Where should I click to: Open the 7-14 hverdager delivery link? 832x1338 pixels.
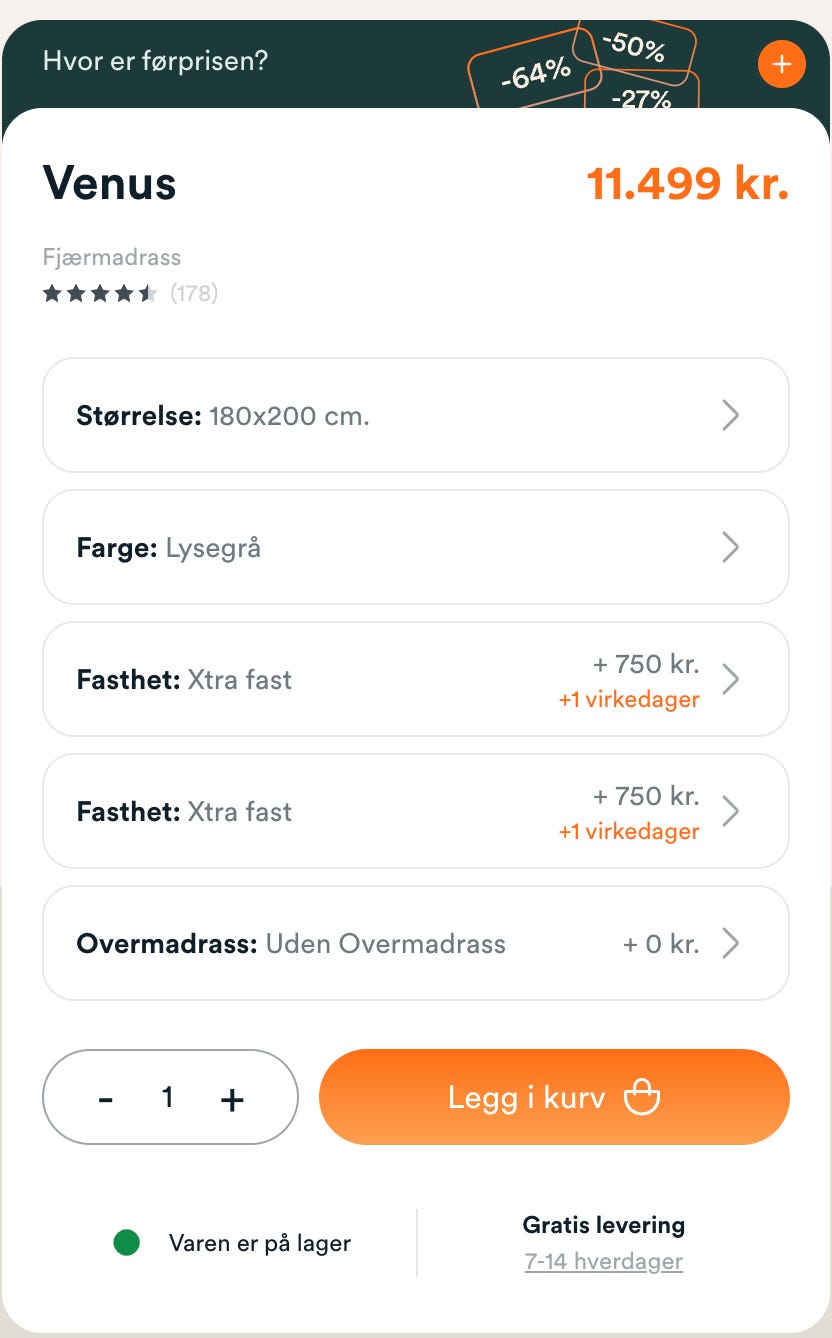click(x=604, y=1261)
